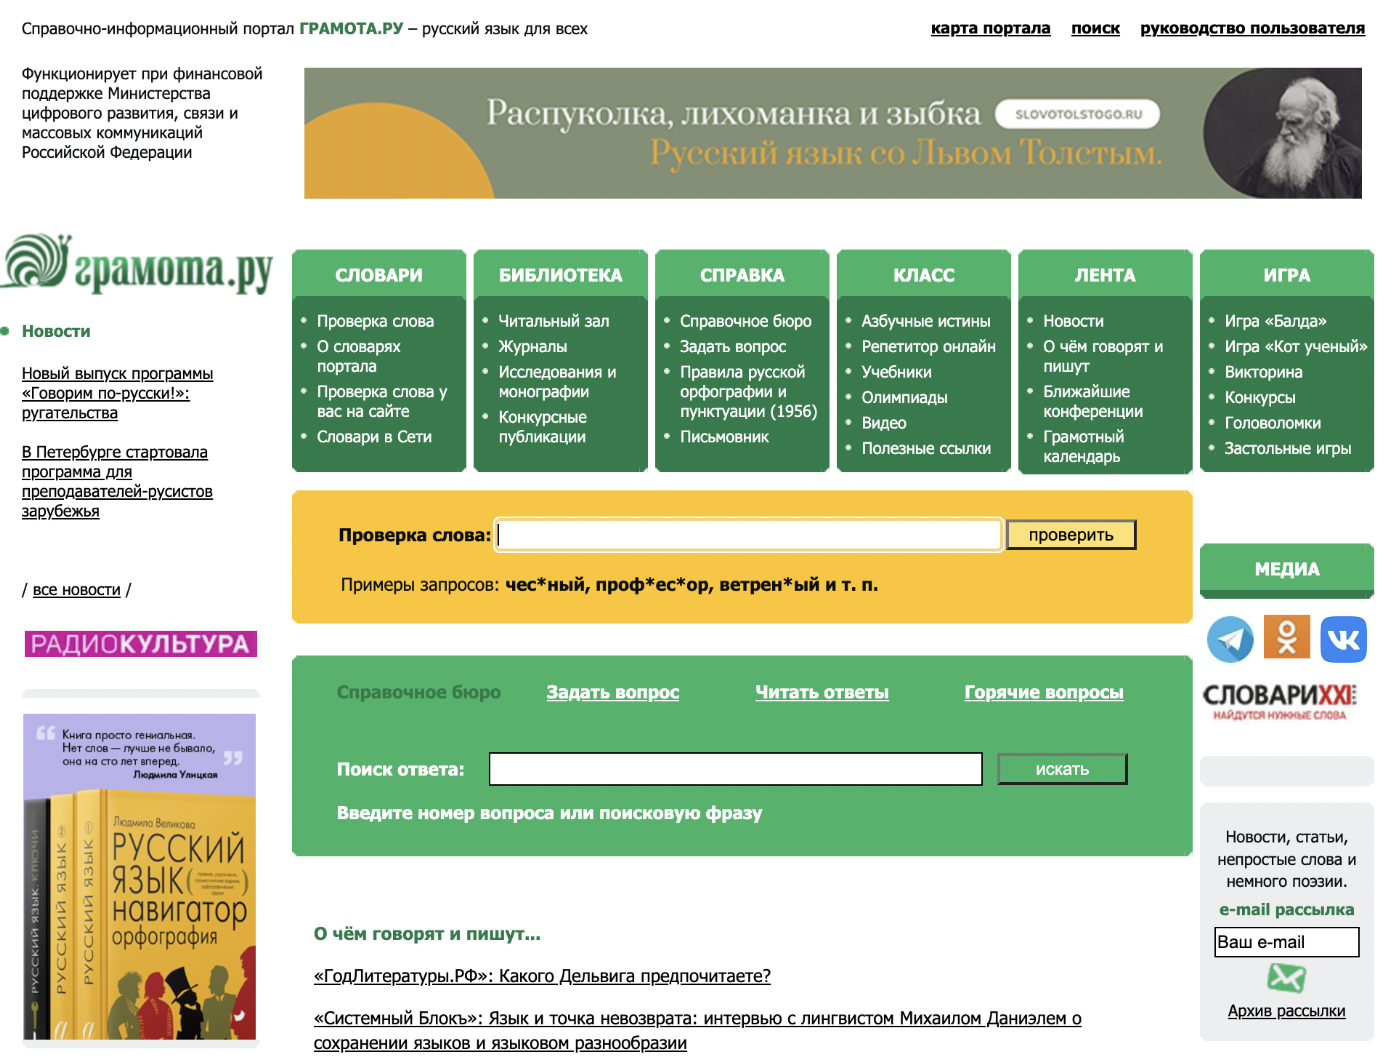The height and width of the screenshot is (1062, 1394).
Task: Open О словарях портала link
Action: (359, 356)
